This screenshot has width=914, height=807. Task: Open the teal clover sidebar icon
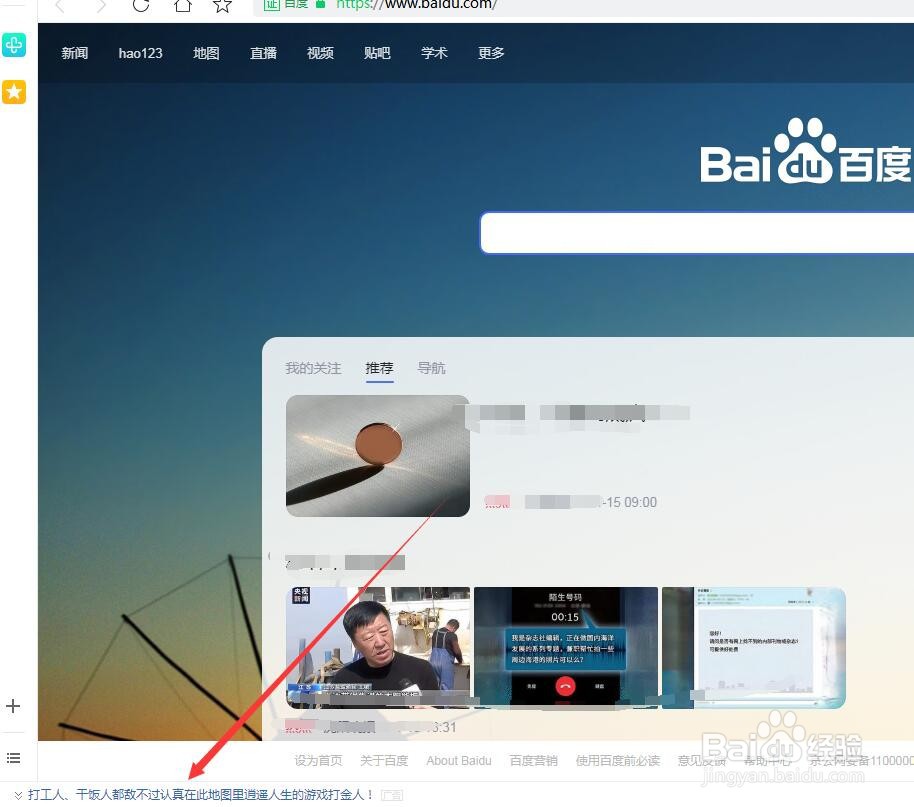(x=14, y=44)
